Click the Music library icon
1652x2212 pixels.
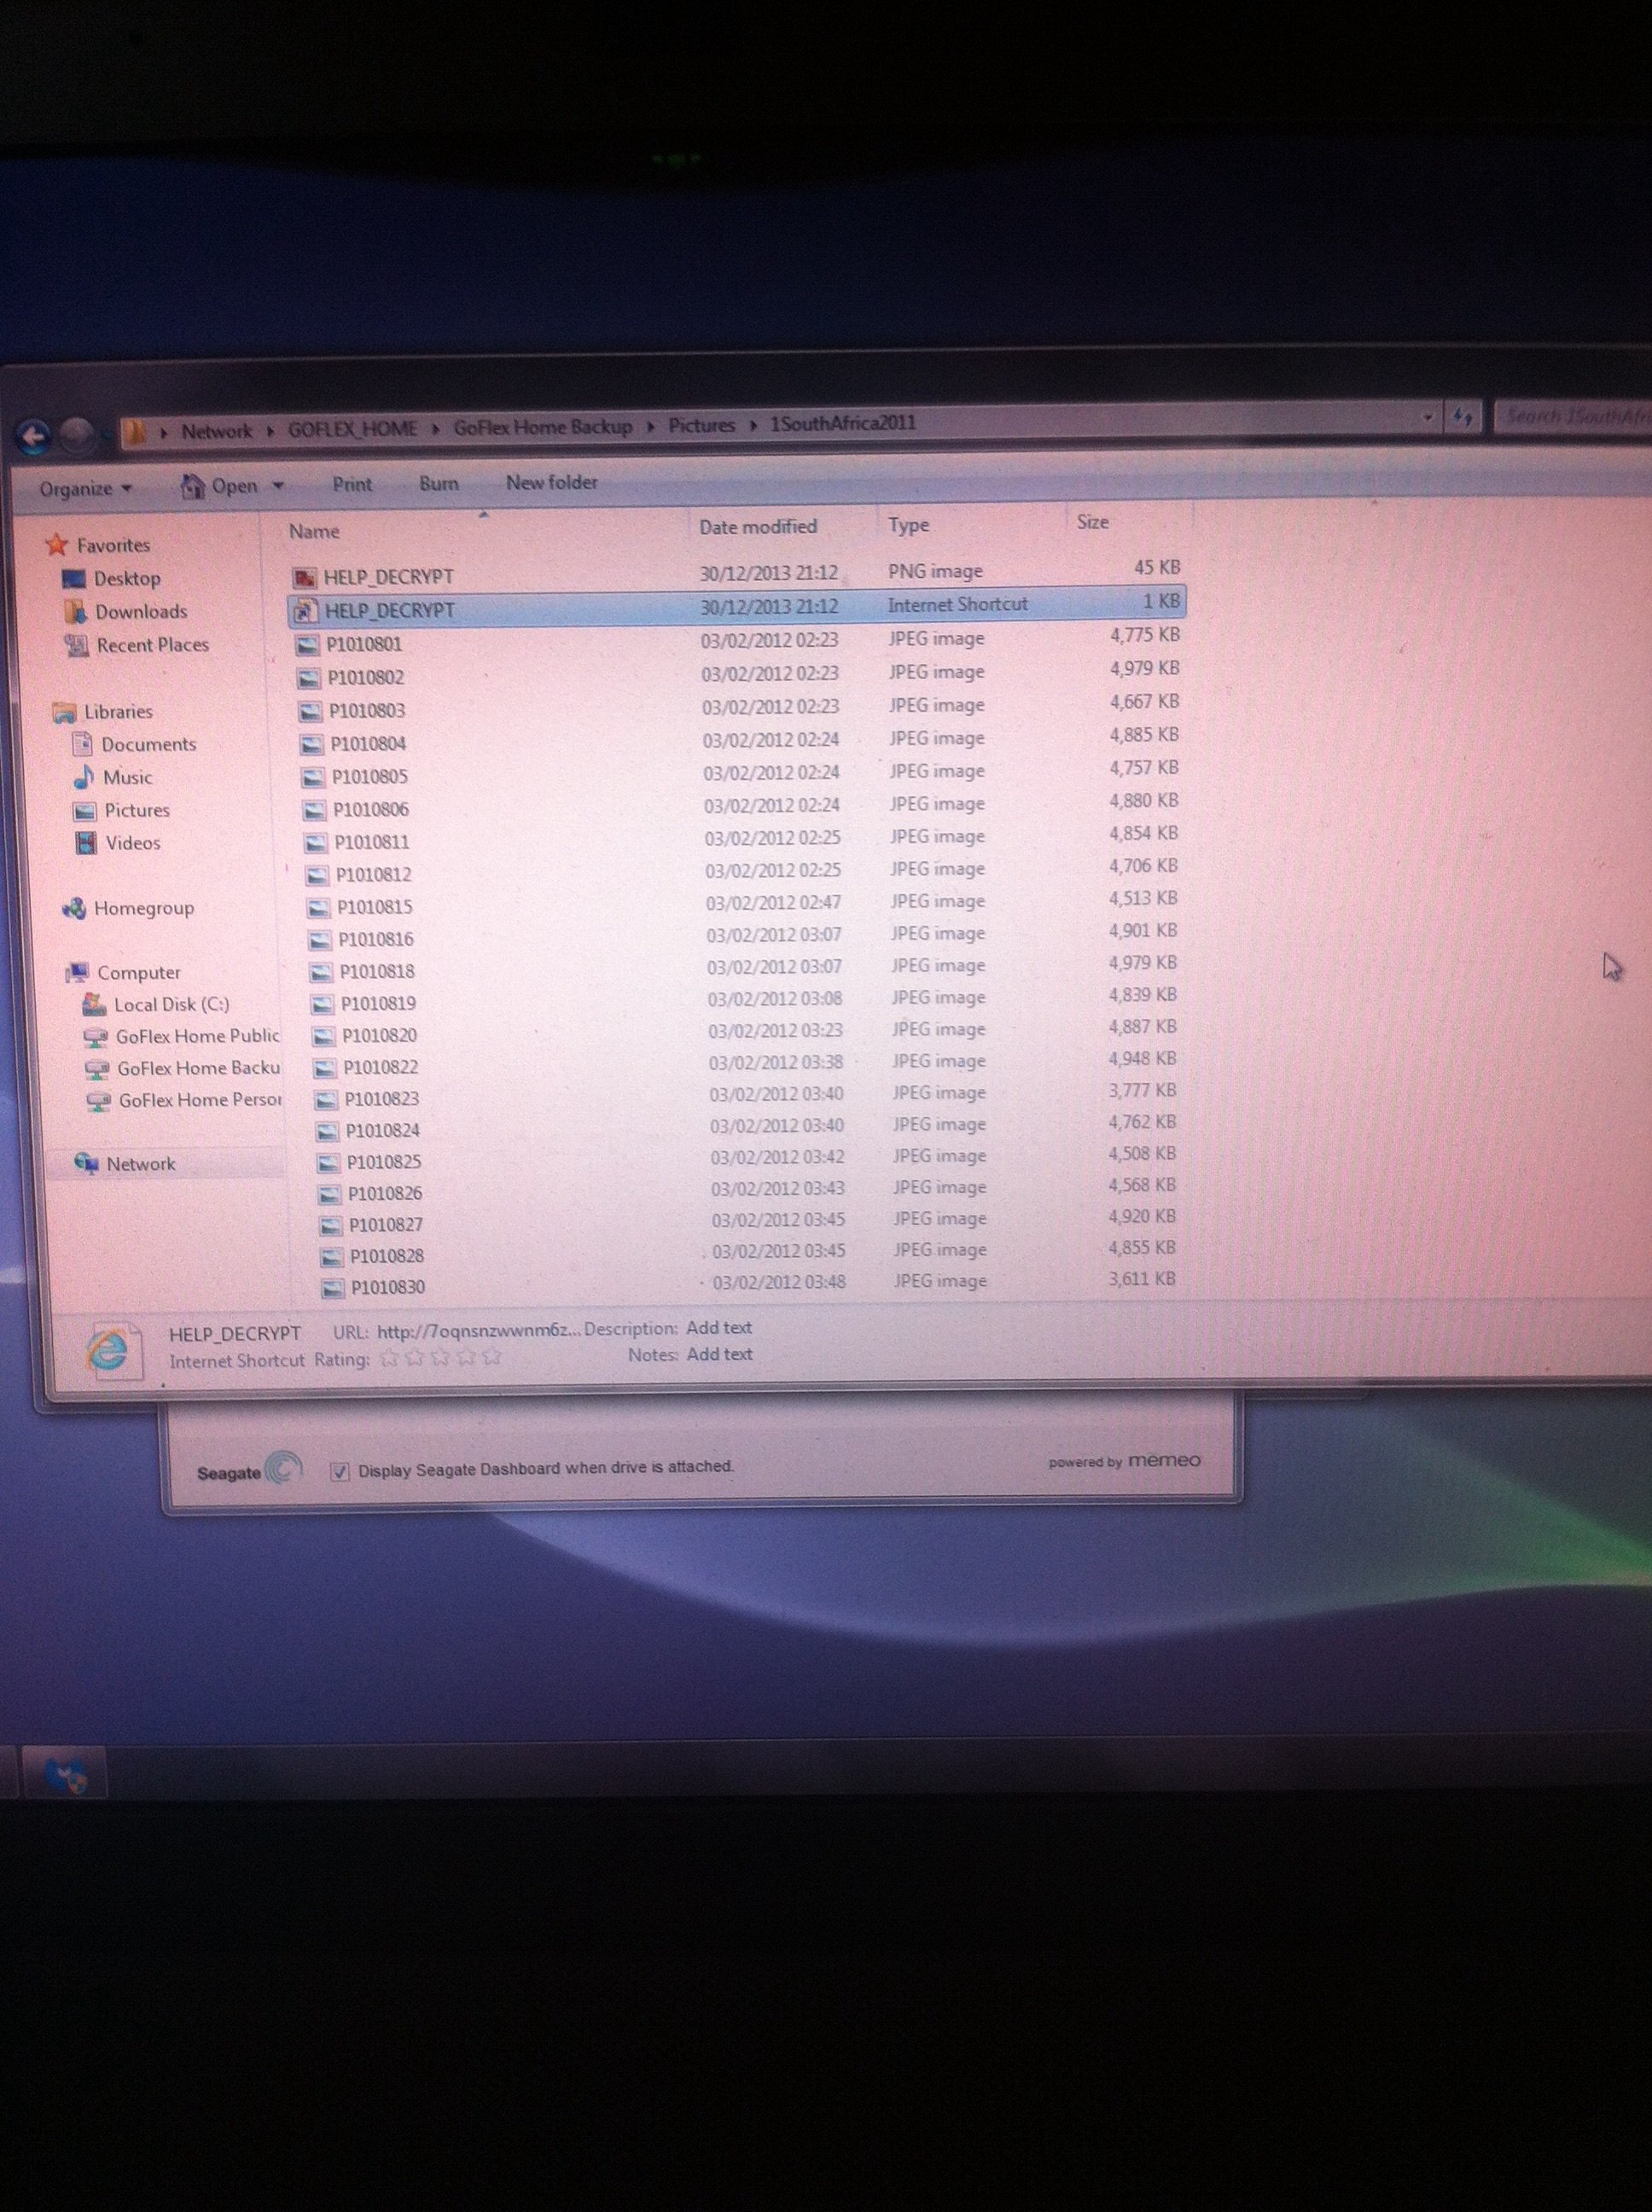84,777
